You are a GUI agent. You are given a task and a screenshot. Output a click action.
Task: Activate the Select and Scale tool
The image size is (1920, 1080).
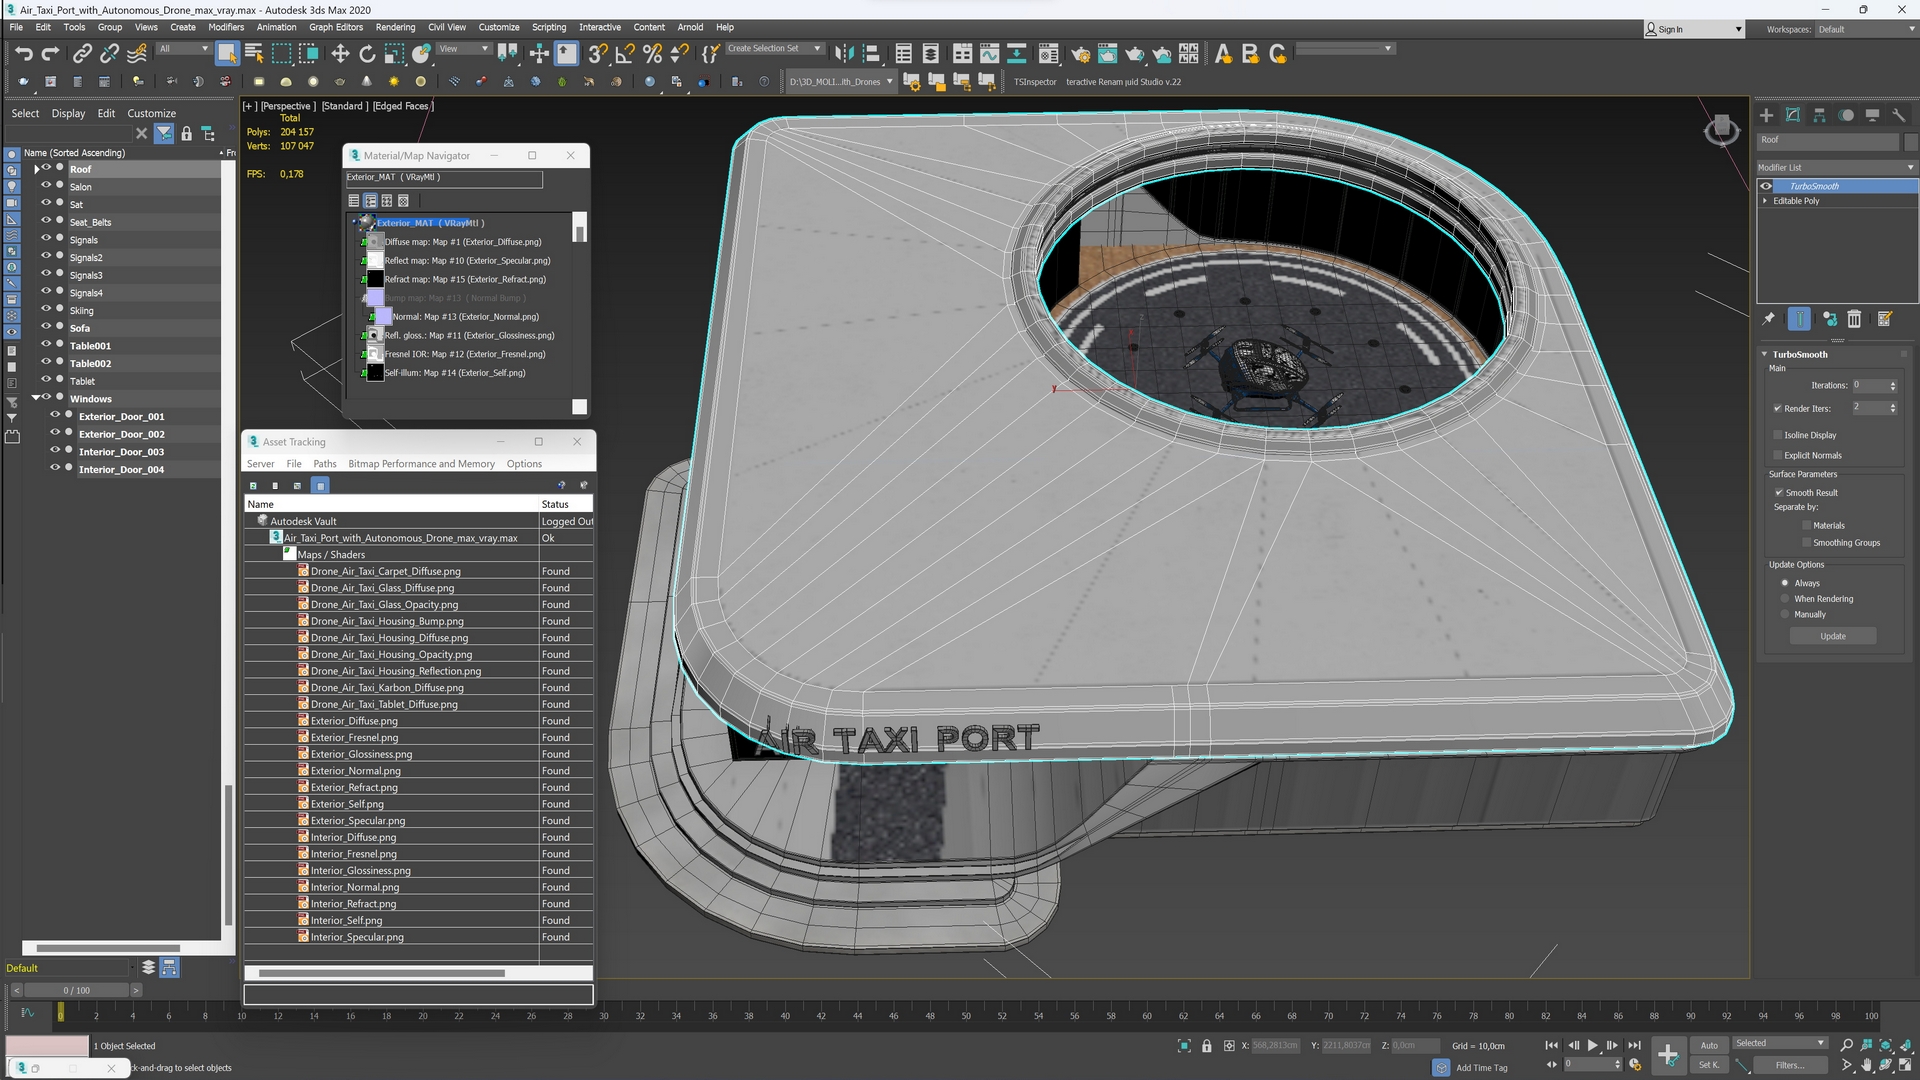[394, 54]
